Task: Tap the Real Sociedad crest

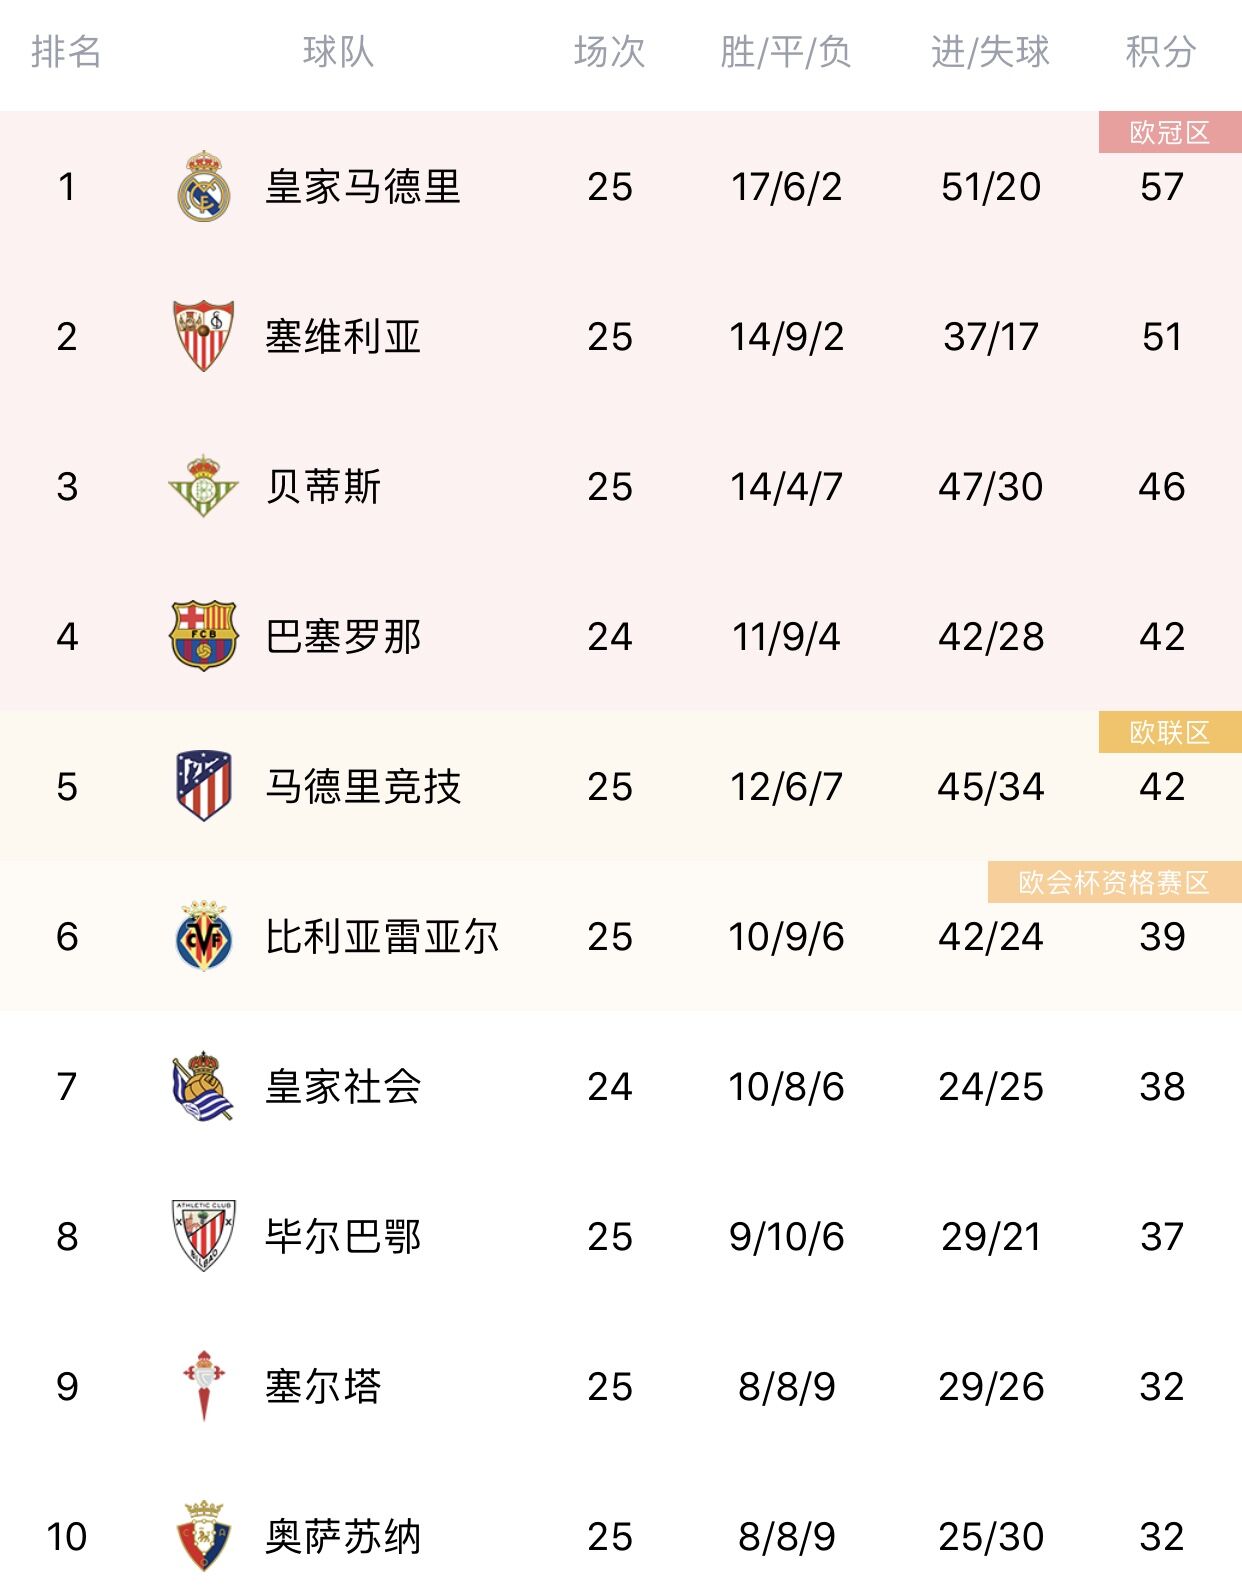Action: click(x=204, y=1086)
